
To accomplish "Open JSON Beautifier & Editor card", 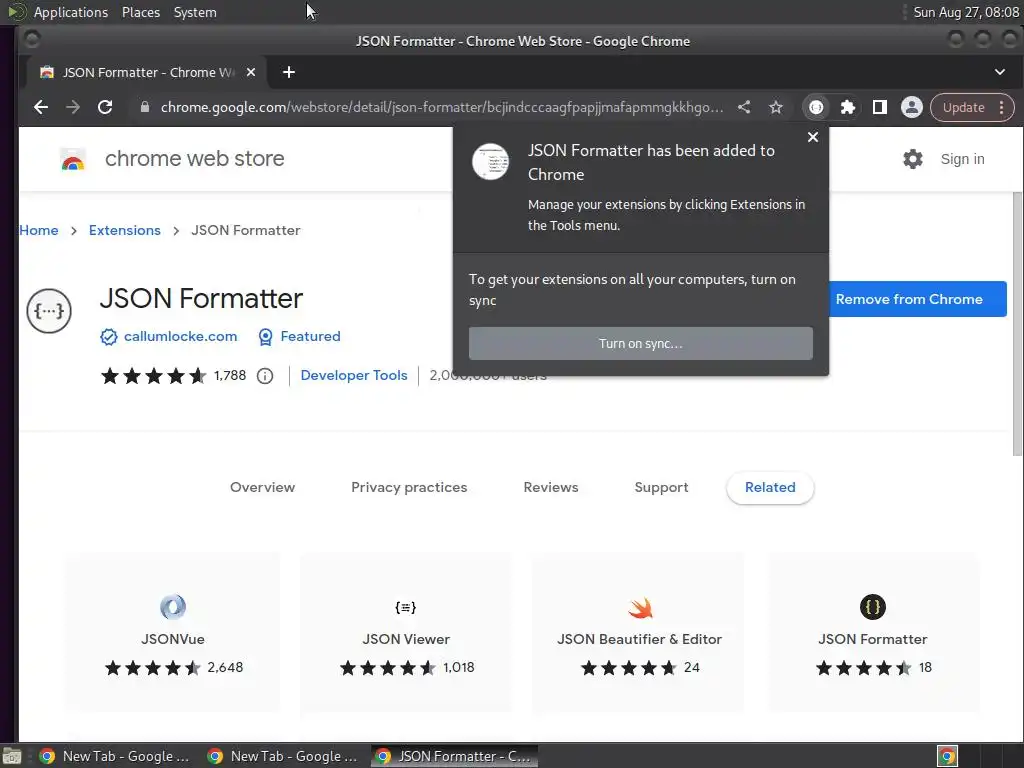I will tap(639, 632).
